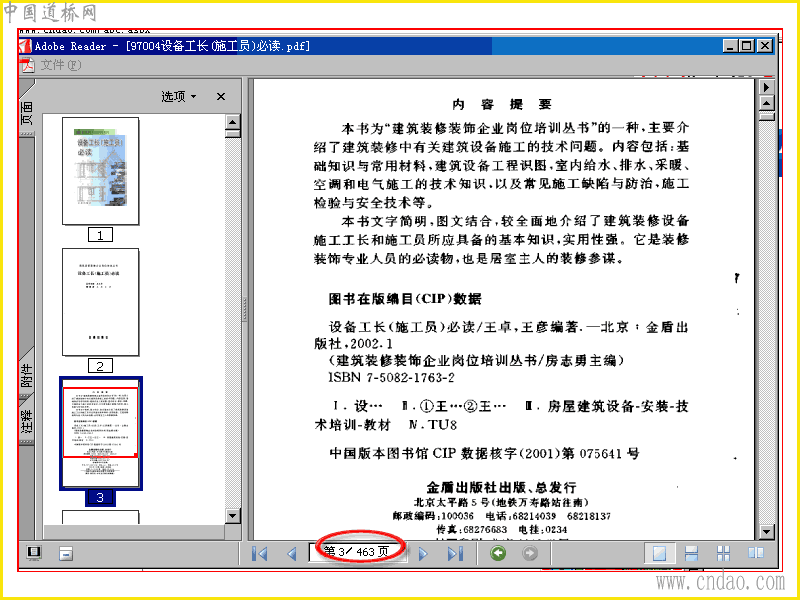Open the 选项 dropdown in pages panel
800x600 pixels.
[179, 96]
